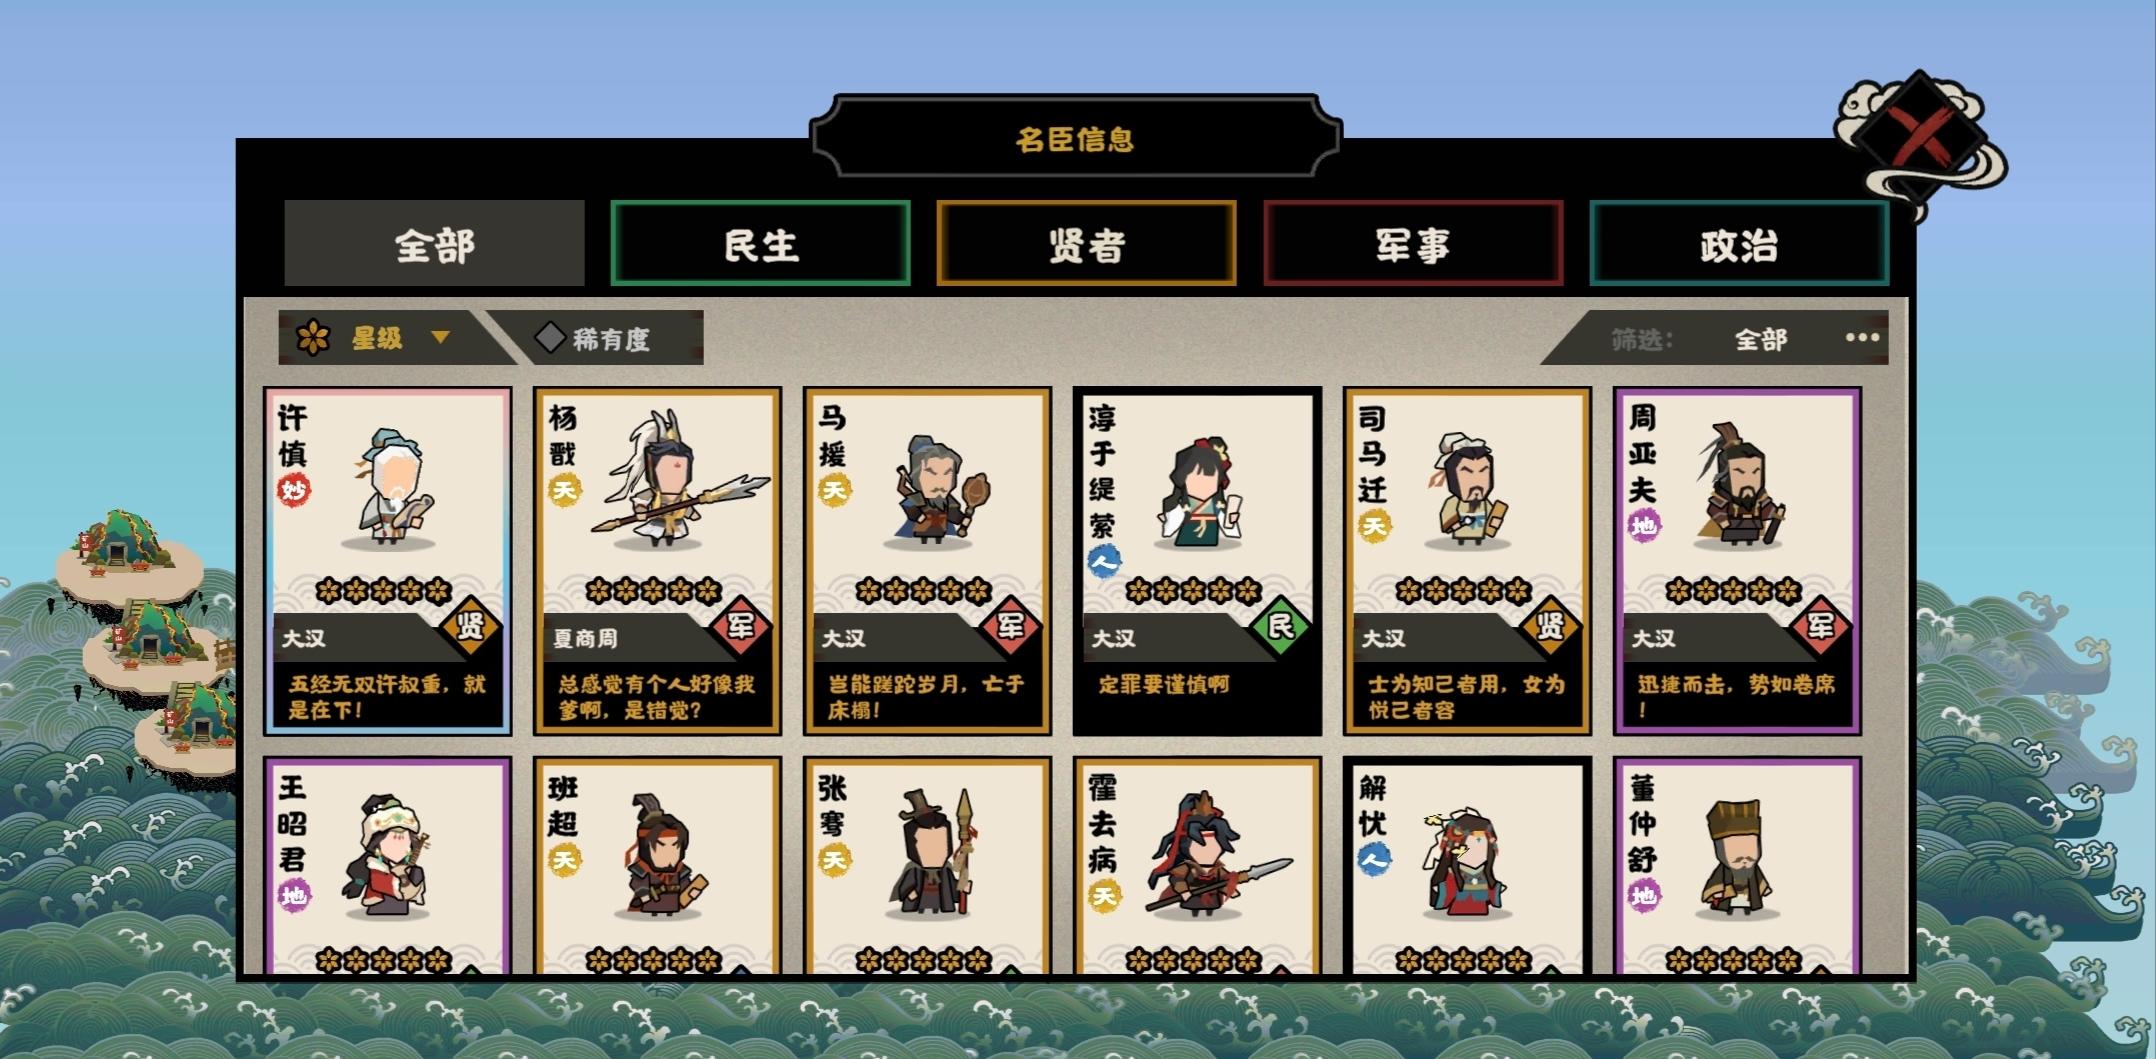Expand the 星级 sort direction arrow
Image resolution: width=2156 pixels, height=1059 pixels.
point(440,338)
